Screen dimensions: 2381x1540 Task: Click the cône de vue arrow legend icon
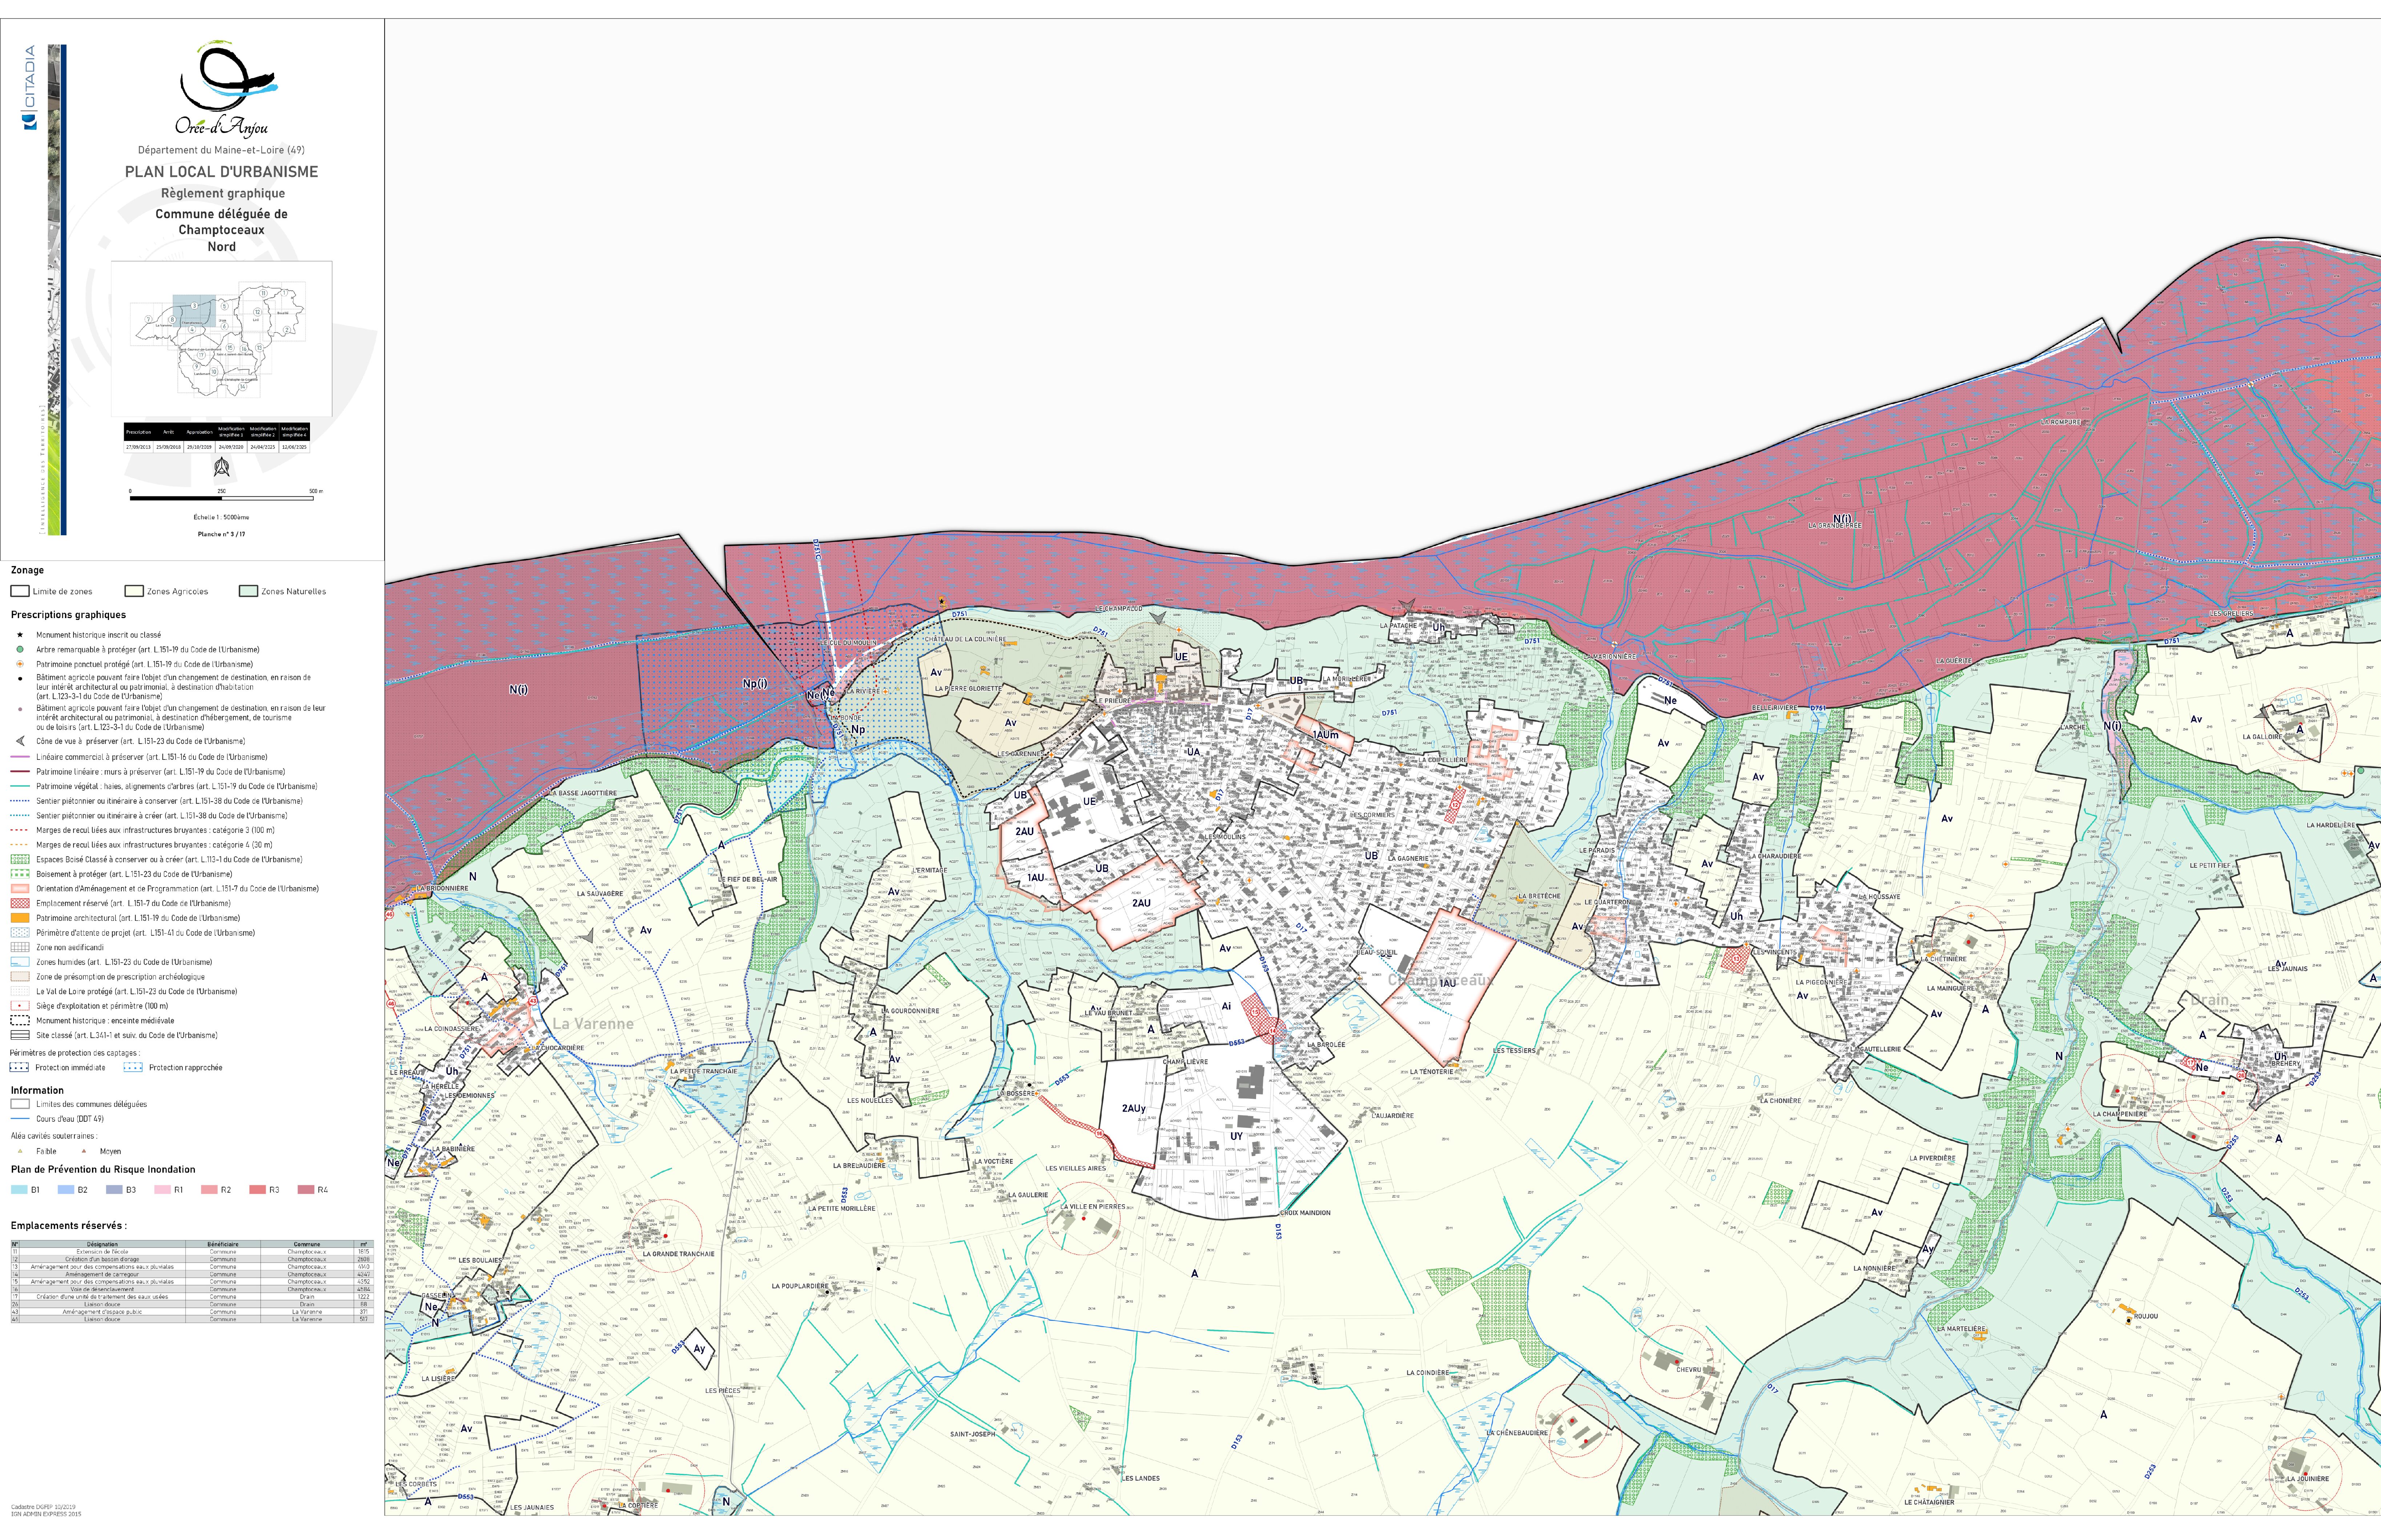(20, 741)
